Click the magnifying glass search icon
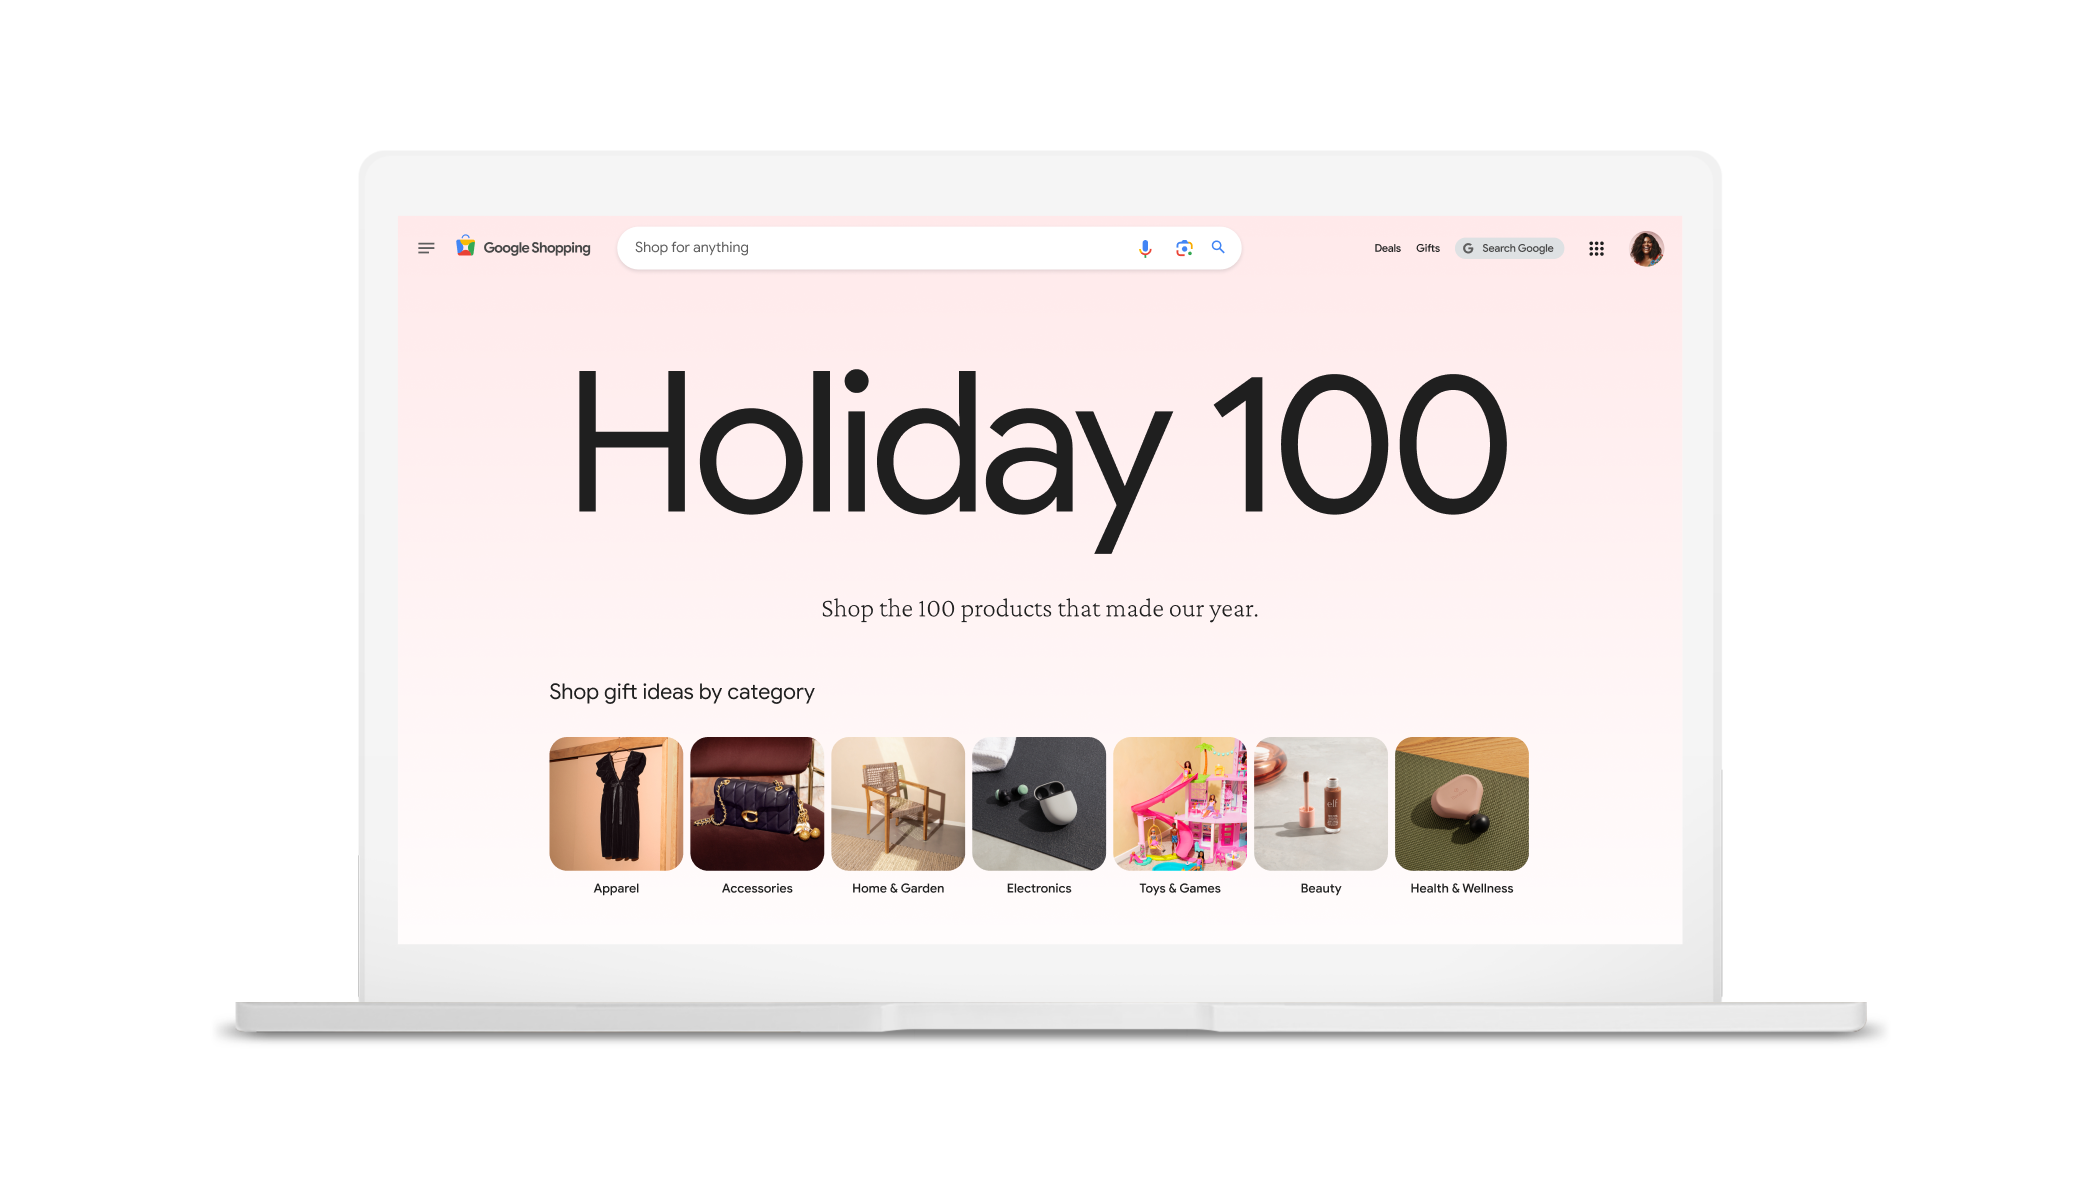2096x1182 pixels. pyautogui.click(x=1218, y=248)
